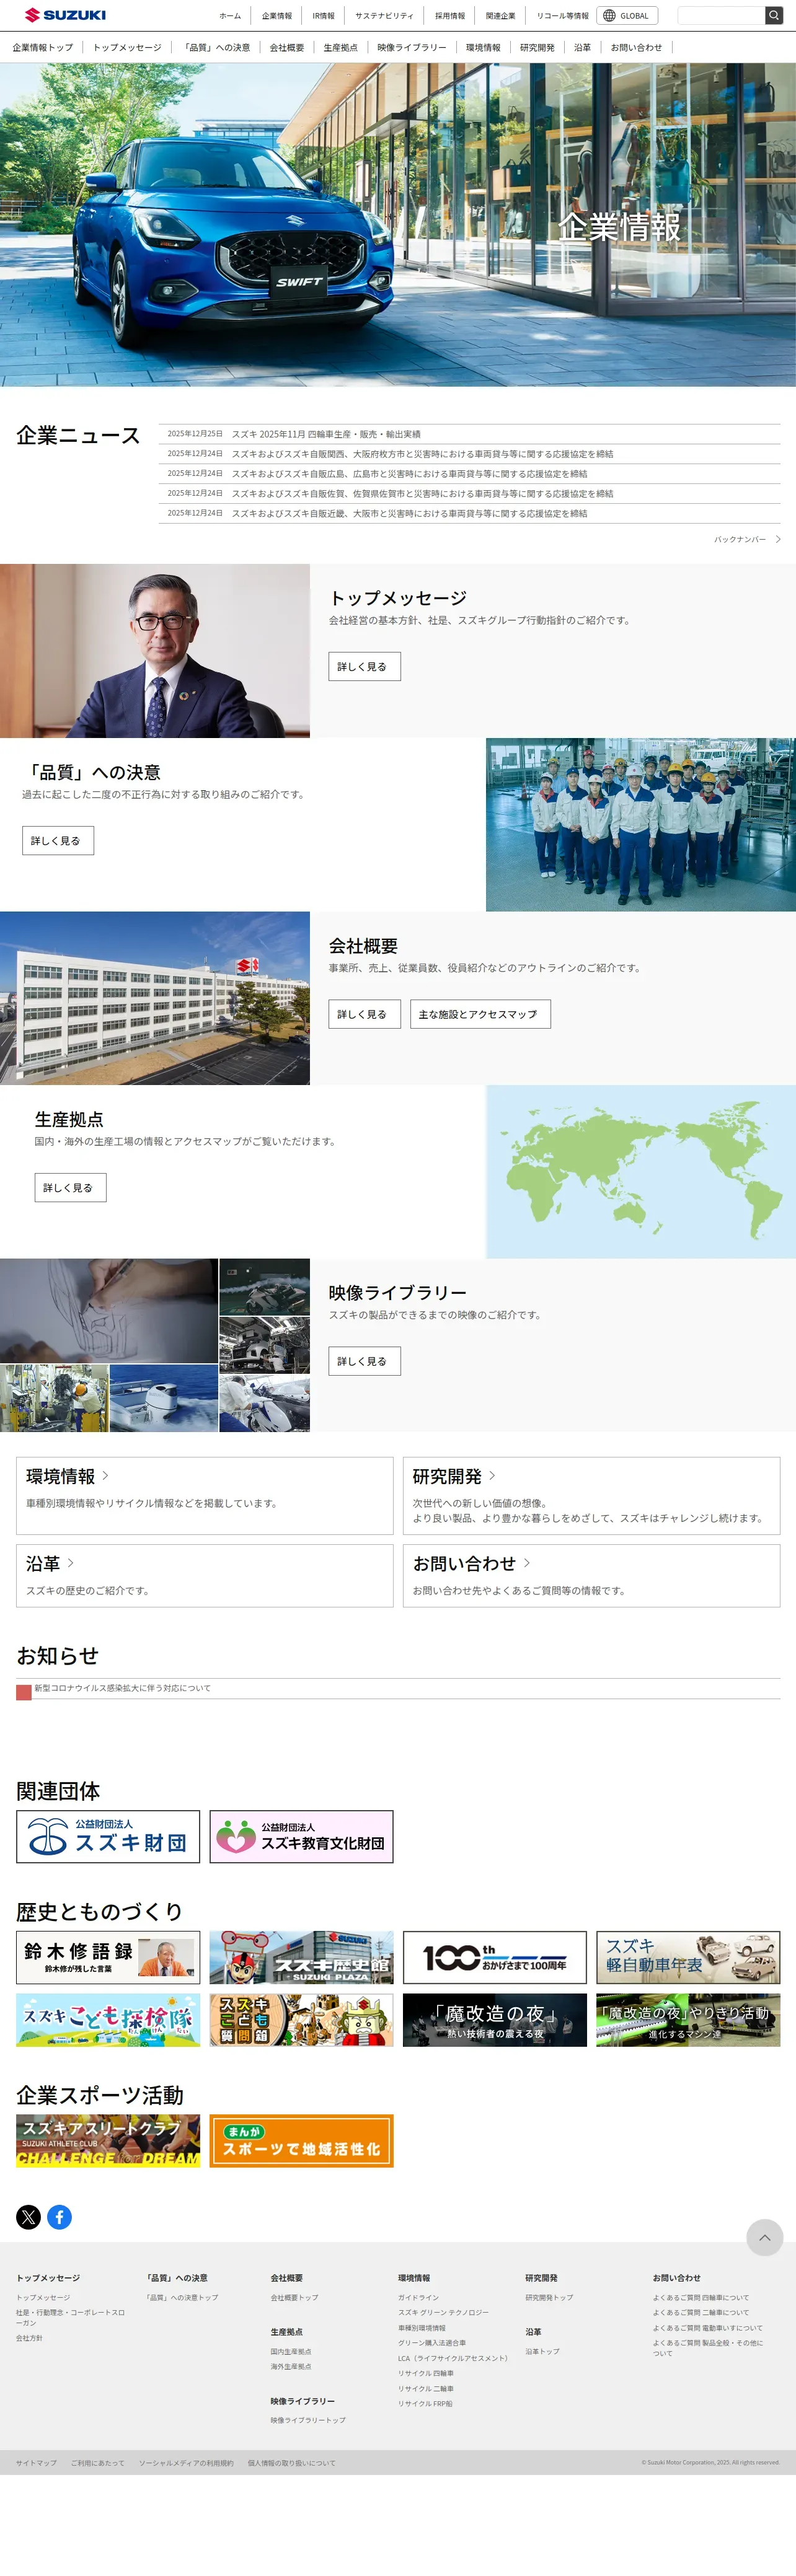Click 詳しく見る under 映像ライブラリー
Screen dimensions: 796x2576
tap(364, 1361)
